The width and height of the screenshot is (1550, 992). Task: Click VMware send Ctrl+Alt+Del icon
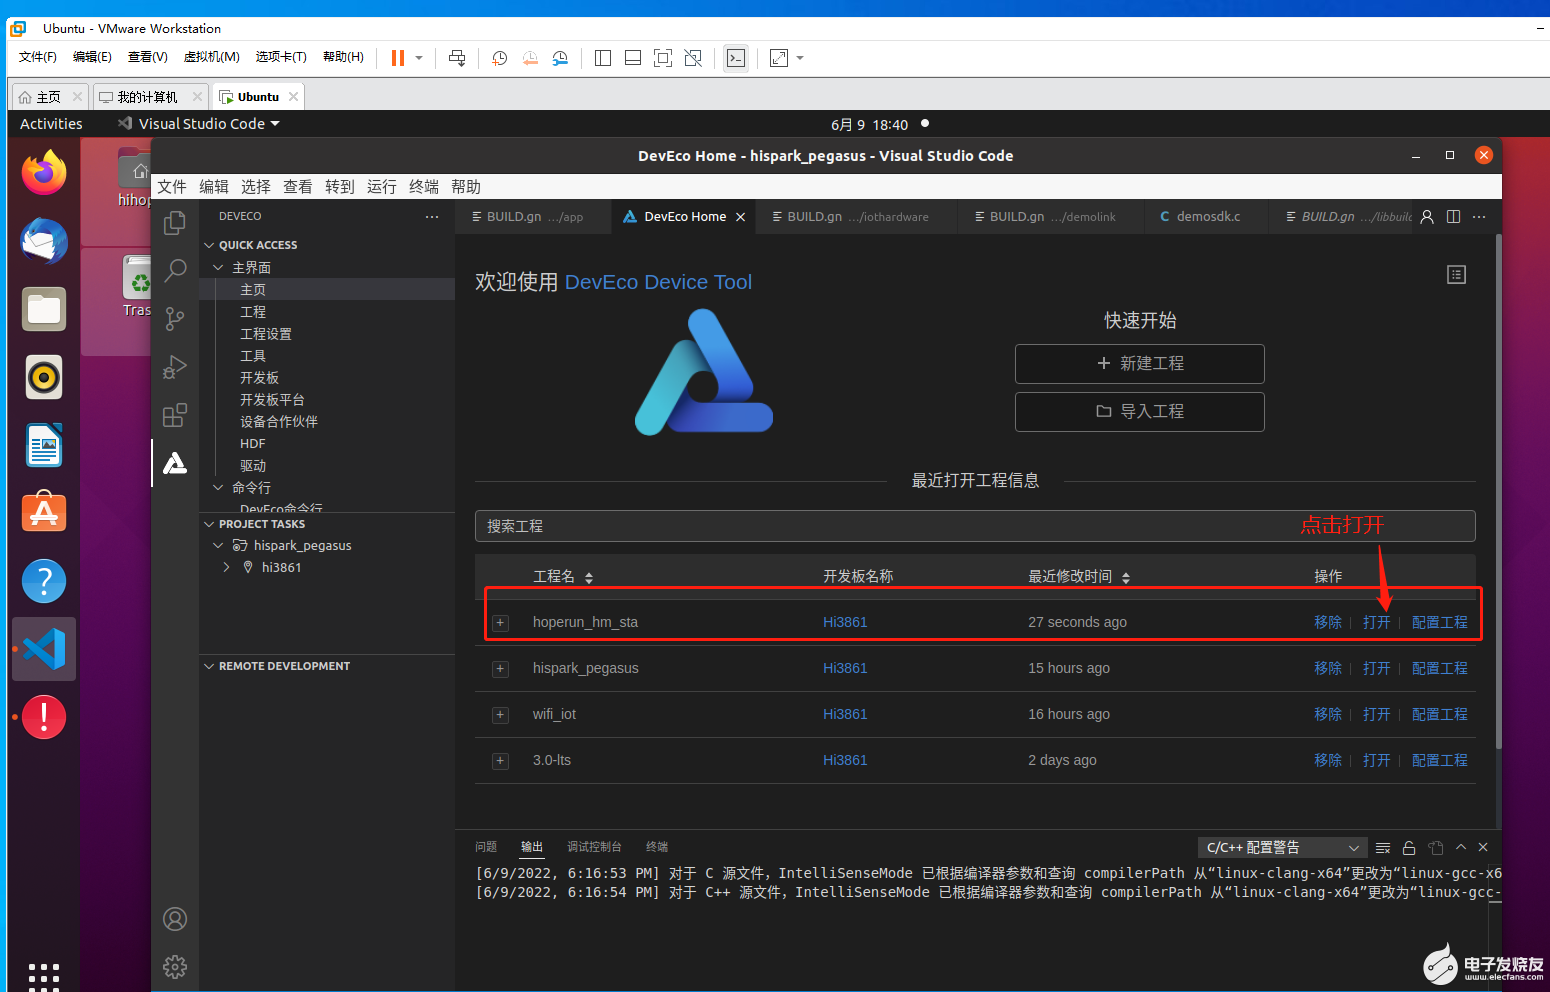point(457,58)
